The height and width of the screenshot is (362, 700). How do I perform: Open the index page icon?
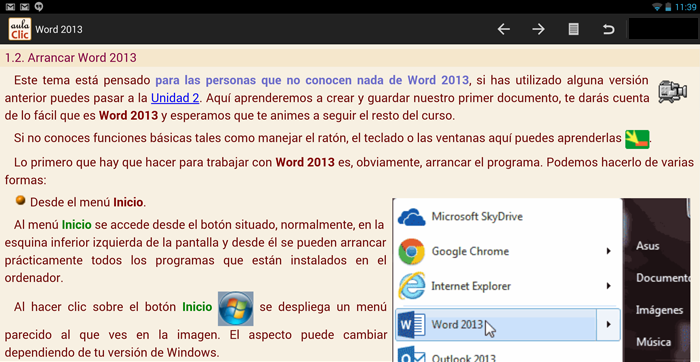click(x=573, y=29)
